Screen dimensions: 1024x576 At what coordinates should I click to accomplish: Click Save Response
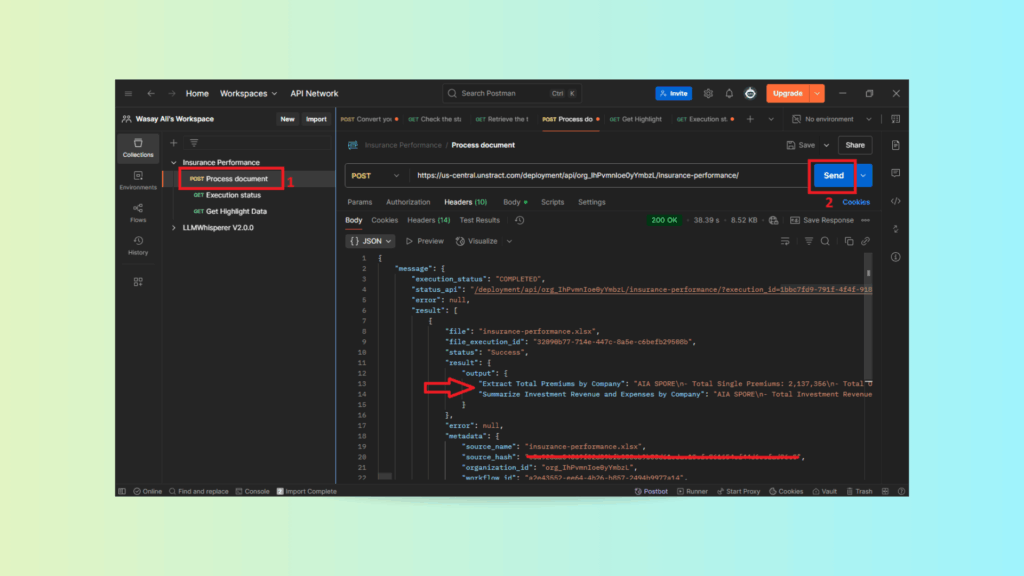click(x=822, y=220)
